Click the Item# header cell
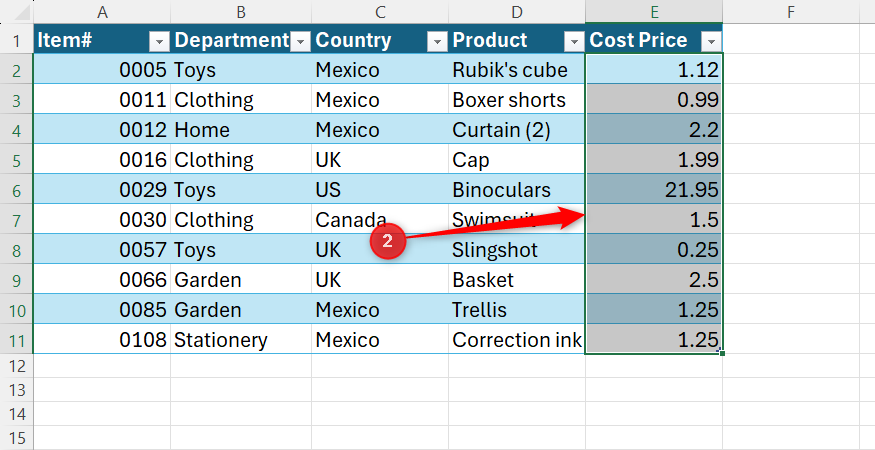The width and height of the screenshot is (875, 450). click(102, 39)
